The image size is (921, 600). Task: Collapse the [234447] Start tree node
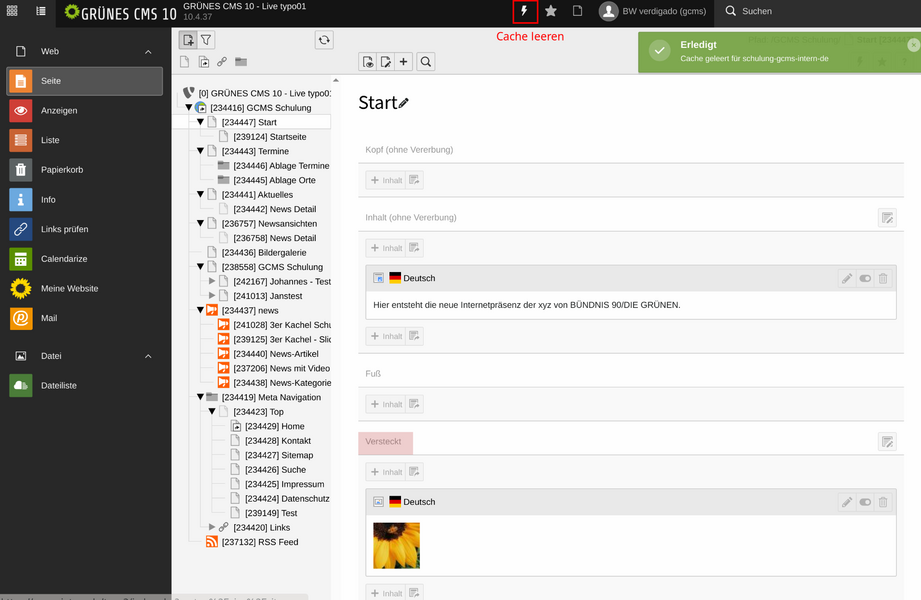[200, 122]
